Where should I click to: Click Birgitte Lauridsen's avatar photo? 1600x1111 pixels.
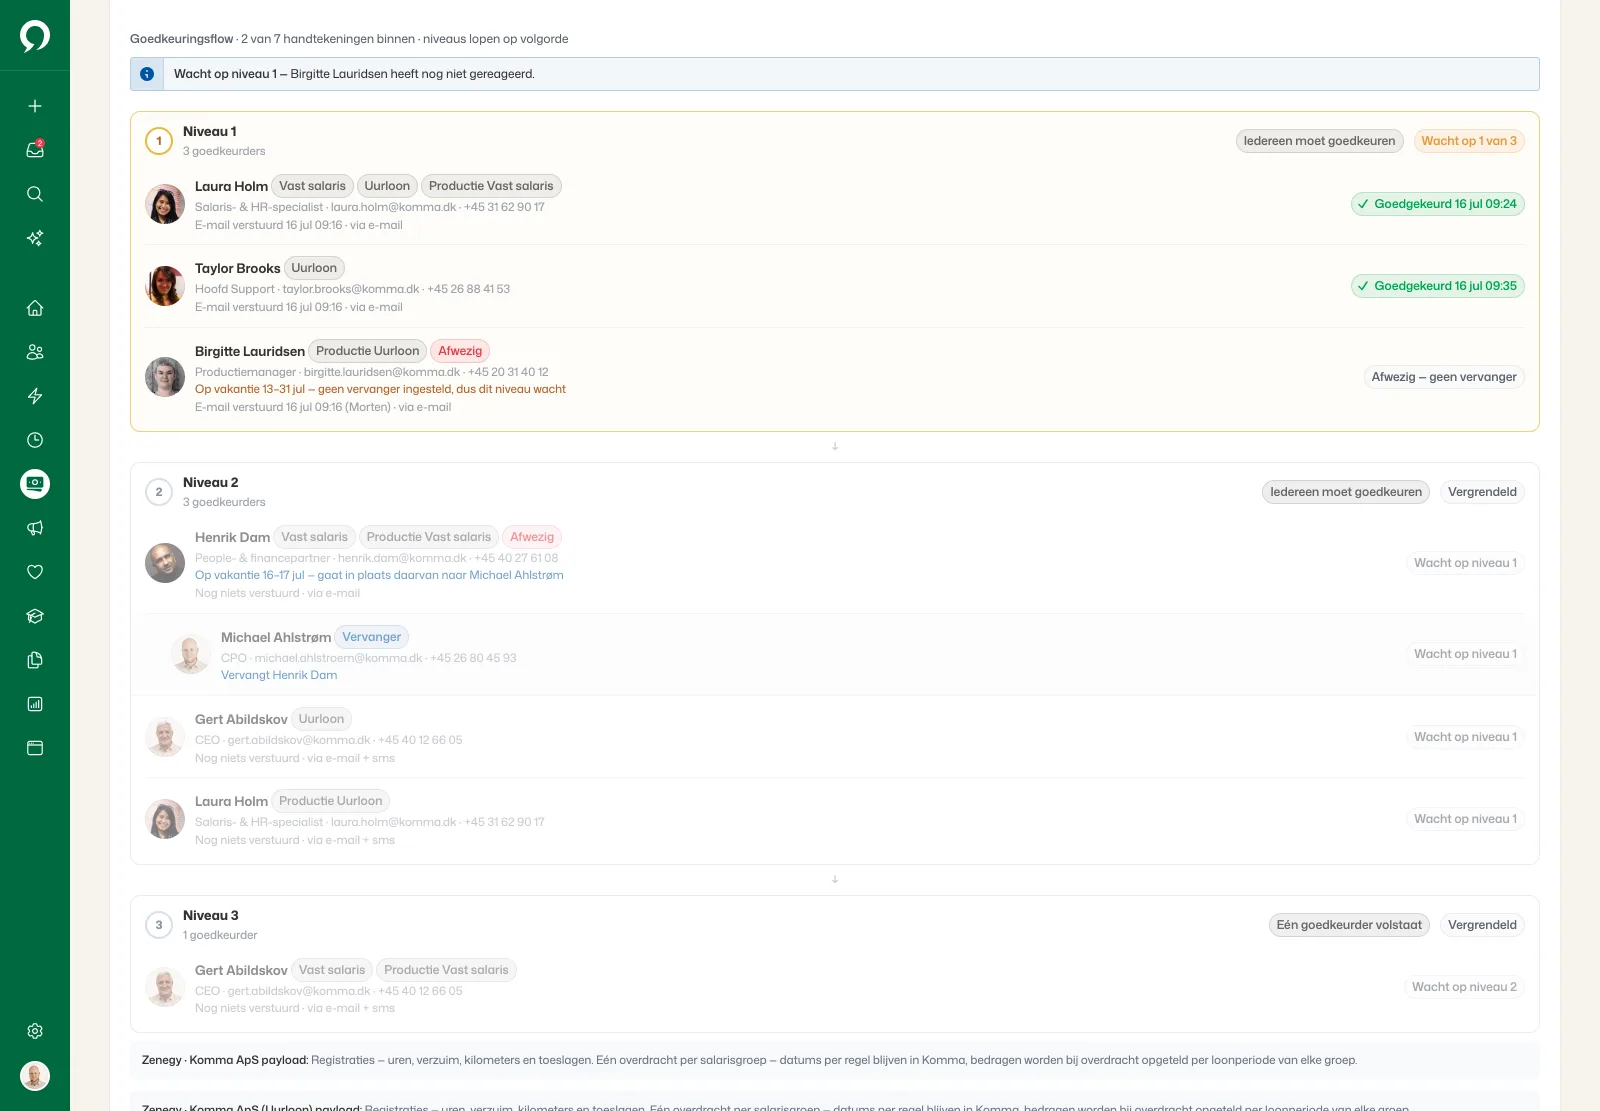click(x=165, y=377)
